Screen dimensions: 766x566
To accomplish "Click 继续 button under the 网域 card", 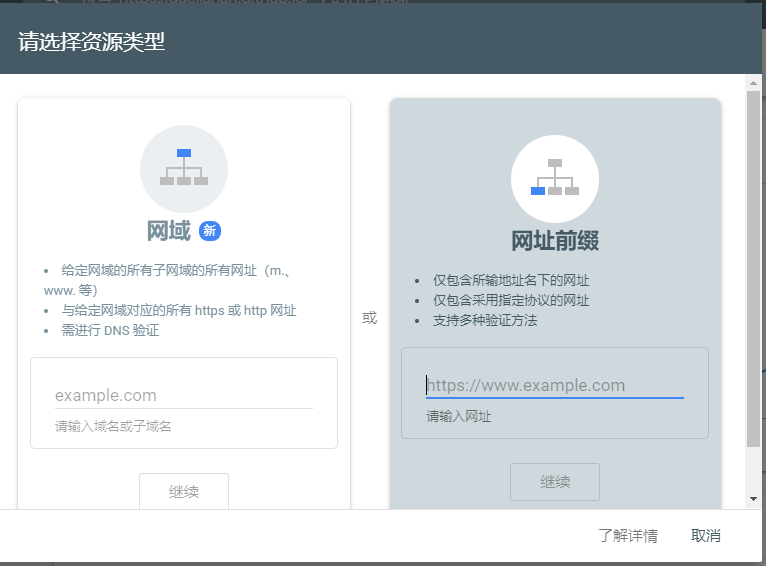I will point(184,491).
